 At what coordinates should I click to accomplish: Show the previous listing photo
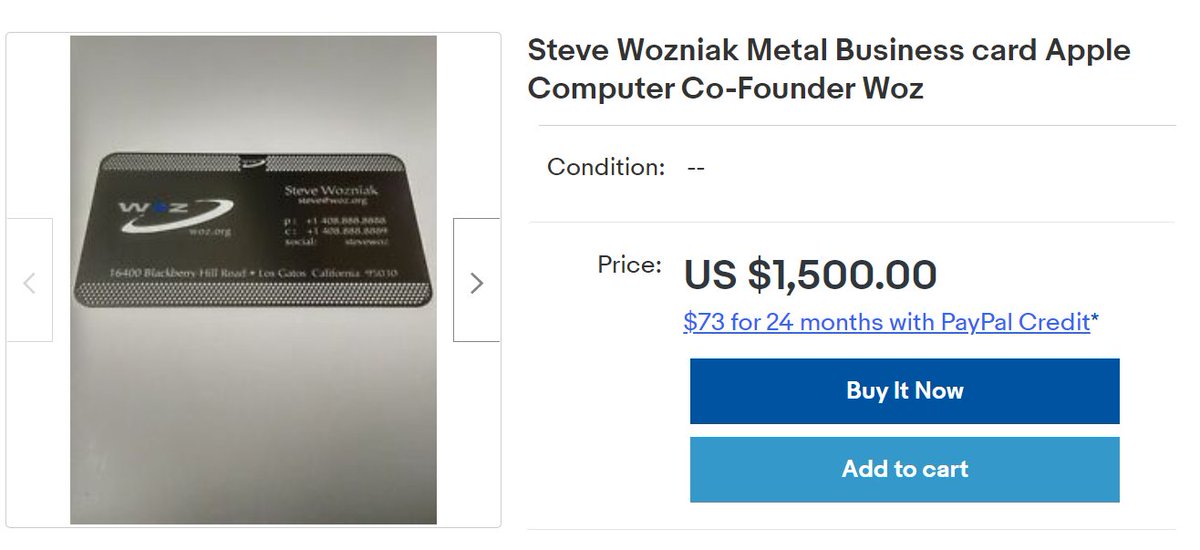[x=29, y=281]
